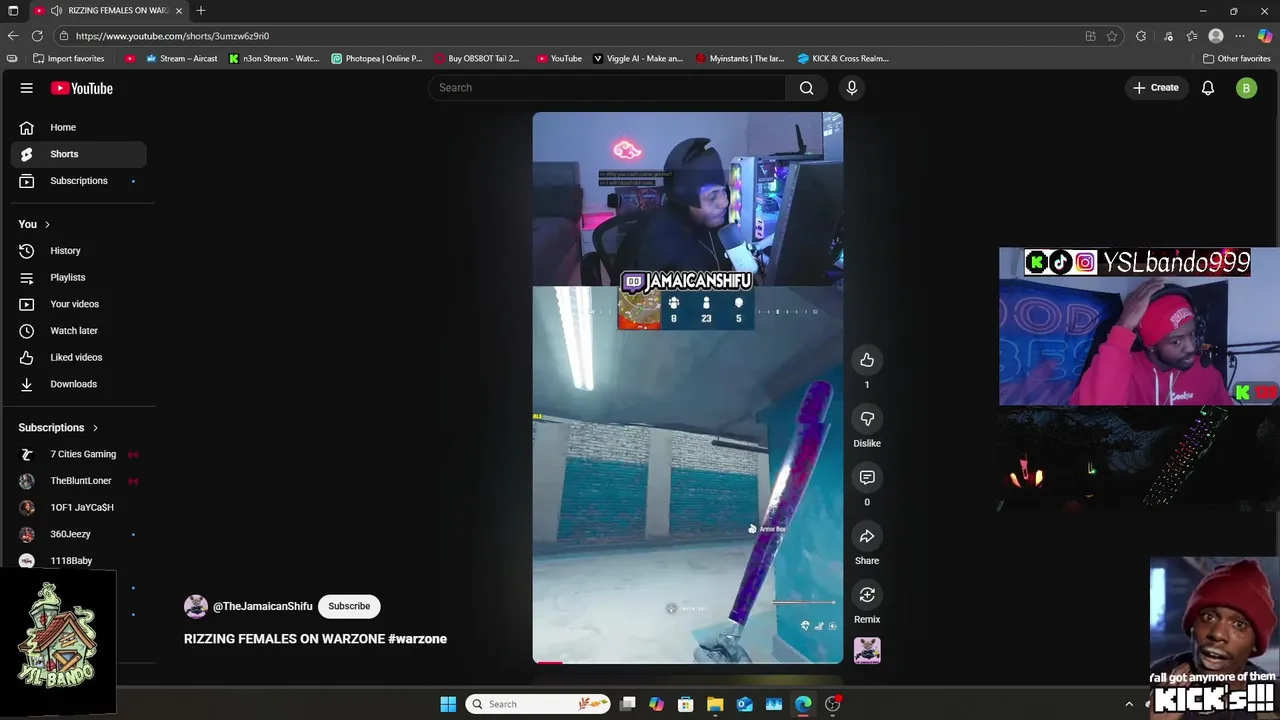Go to Home in sidebar
The image size is (1280, 720).
[78, 127]
